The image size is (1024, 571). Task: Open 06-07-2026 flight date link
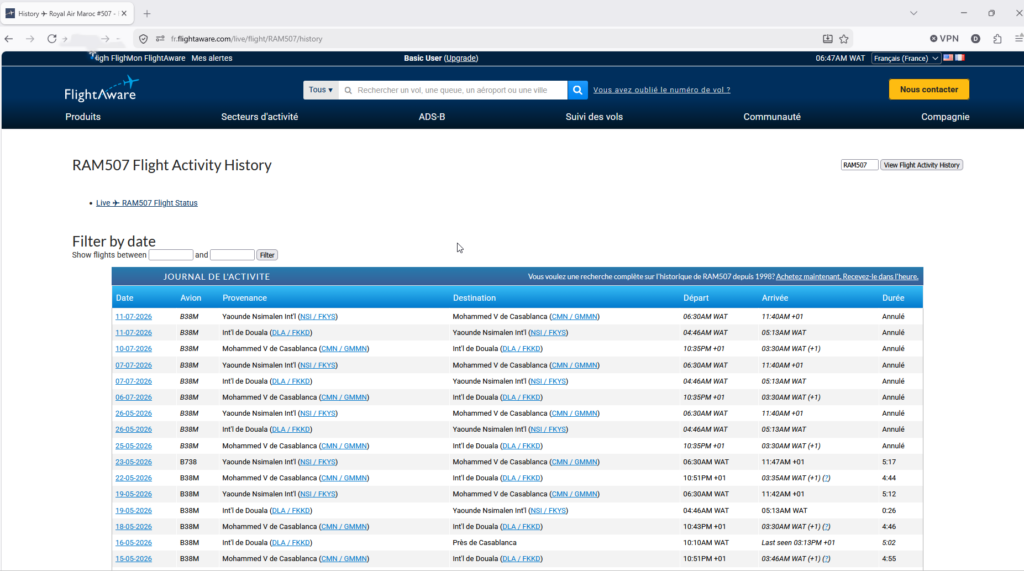click(133, 397)
